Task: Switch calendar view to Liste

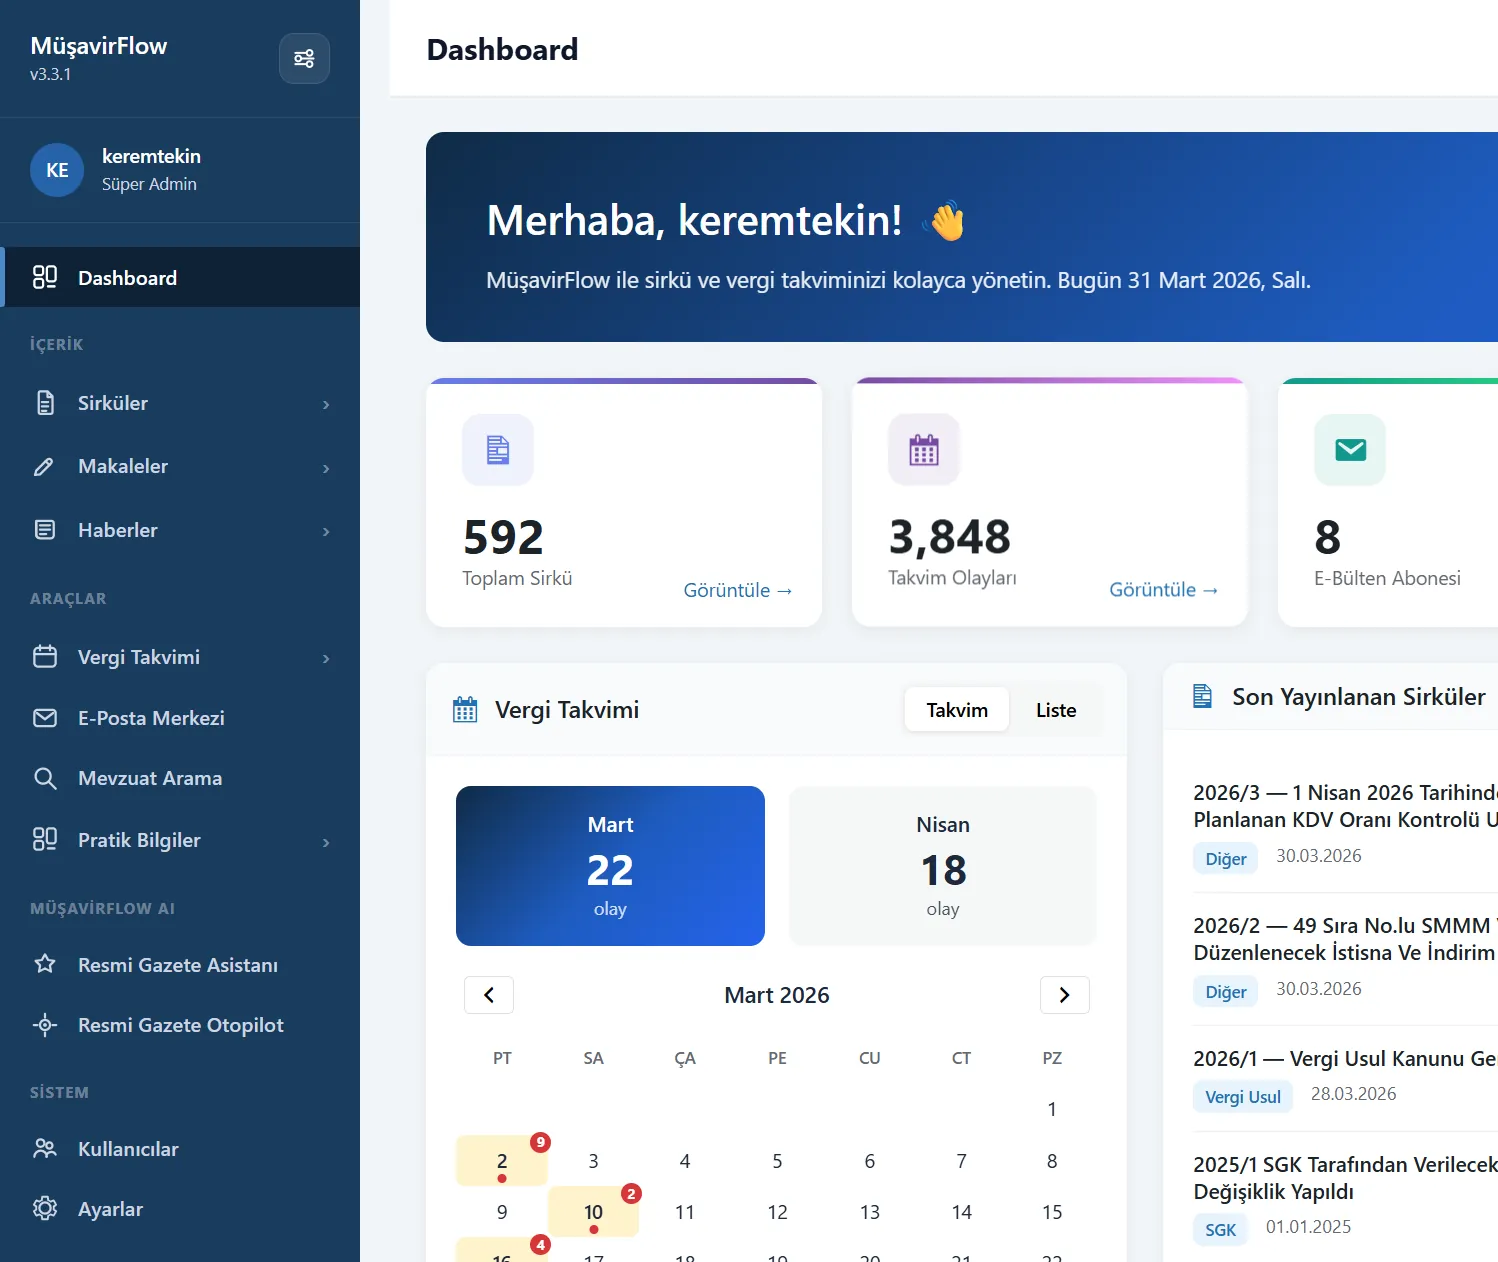Action: click(1056, 710)
